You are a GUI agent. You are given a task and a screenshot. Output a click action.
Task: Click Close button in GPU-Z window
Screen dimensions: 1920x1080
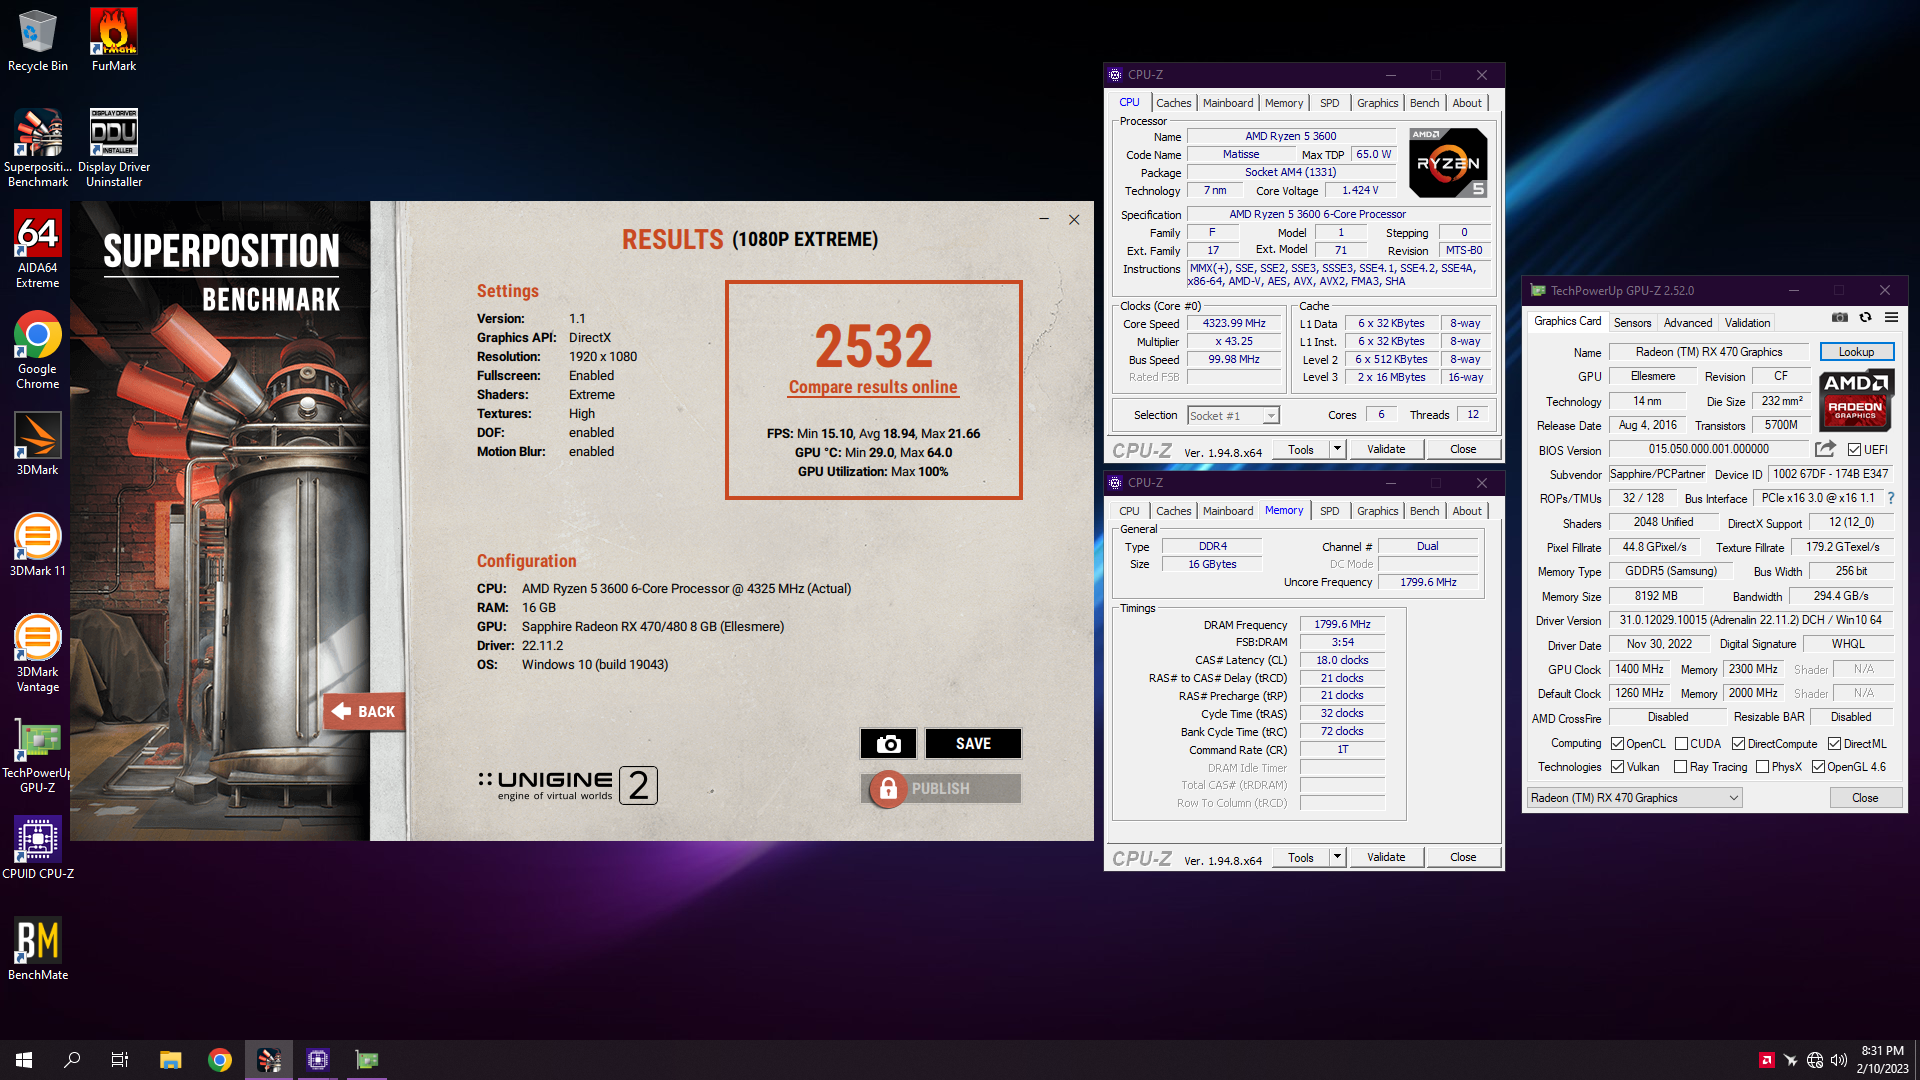point(1865,798)
